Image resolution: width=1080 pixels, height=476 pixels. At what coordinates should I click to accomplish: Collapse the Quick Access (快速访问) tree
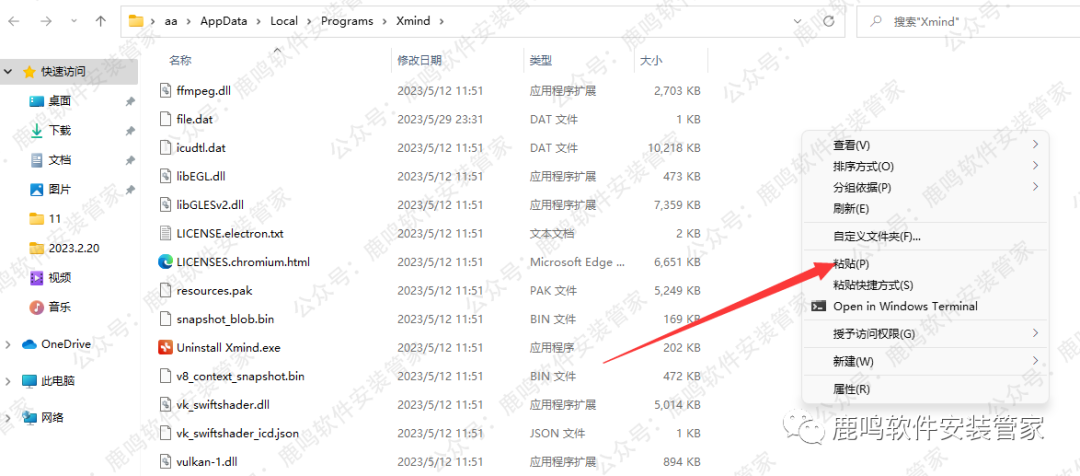coord(9,72)
